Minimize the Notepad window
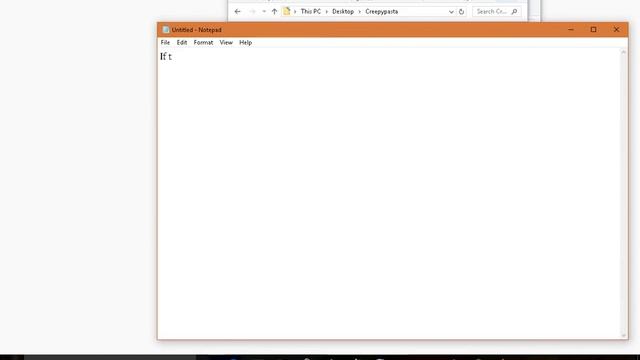The image size is (640, 360). (x=571, y=29)
